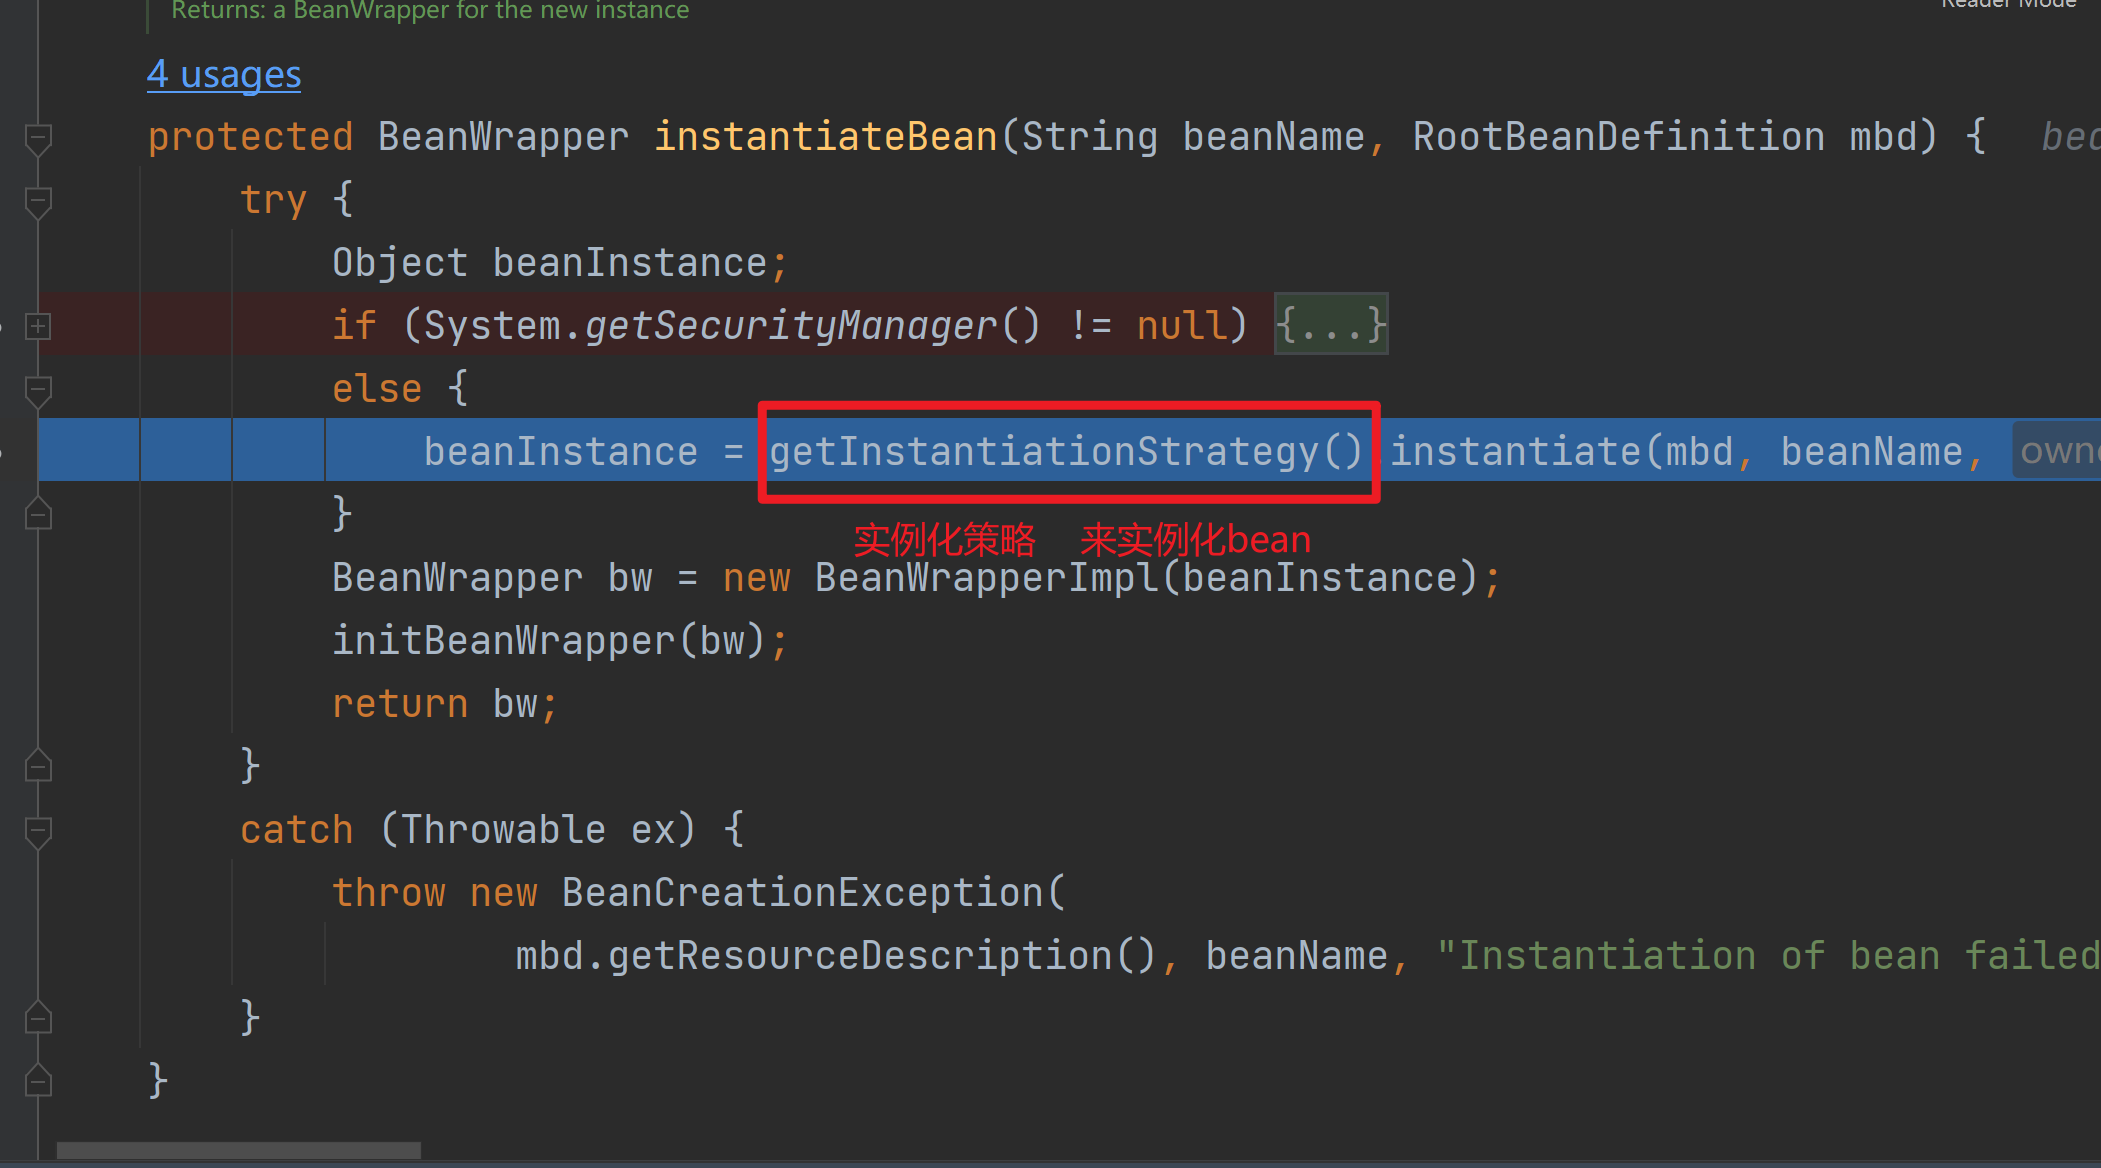Click the BeanWrapper return type

tap(504, 137)
